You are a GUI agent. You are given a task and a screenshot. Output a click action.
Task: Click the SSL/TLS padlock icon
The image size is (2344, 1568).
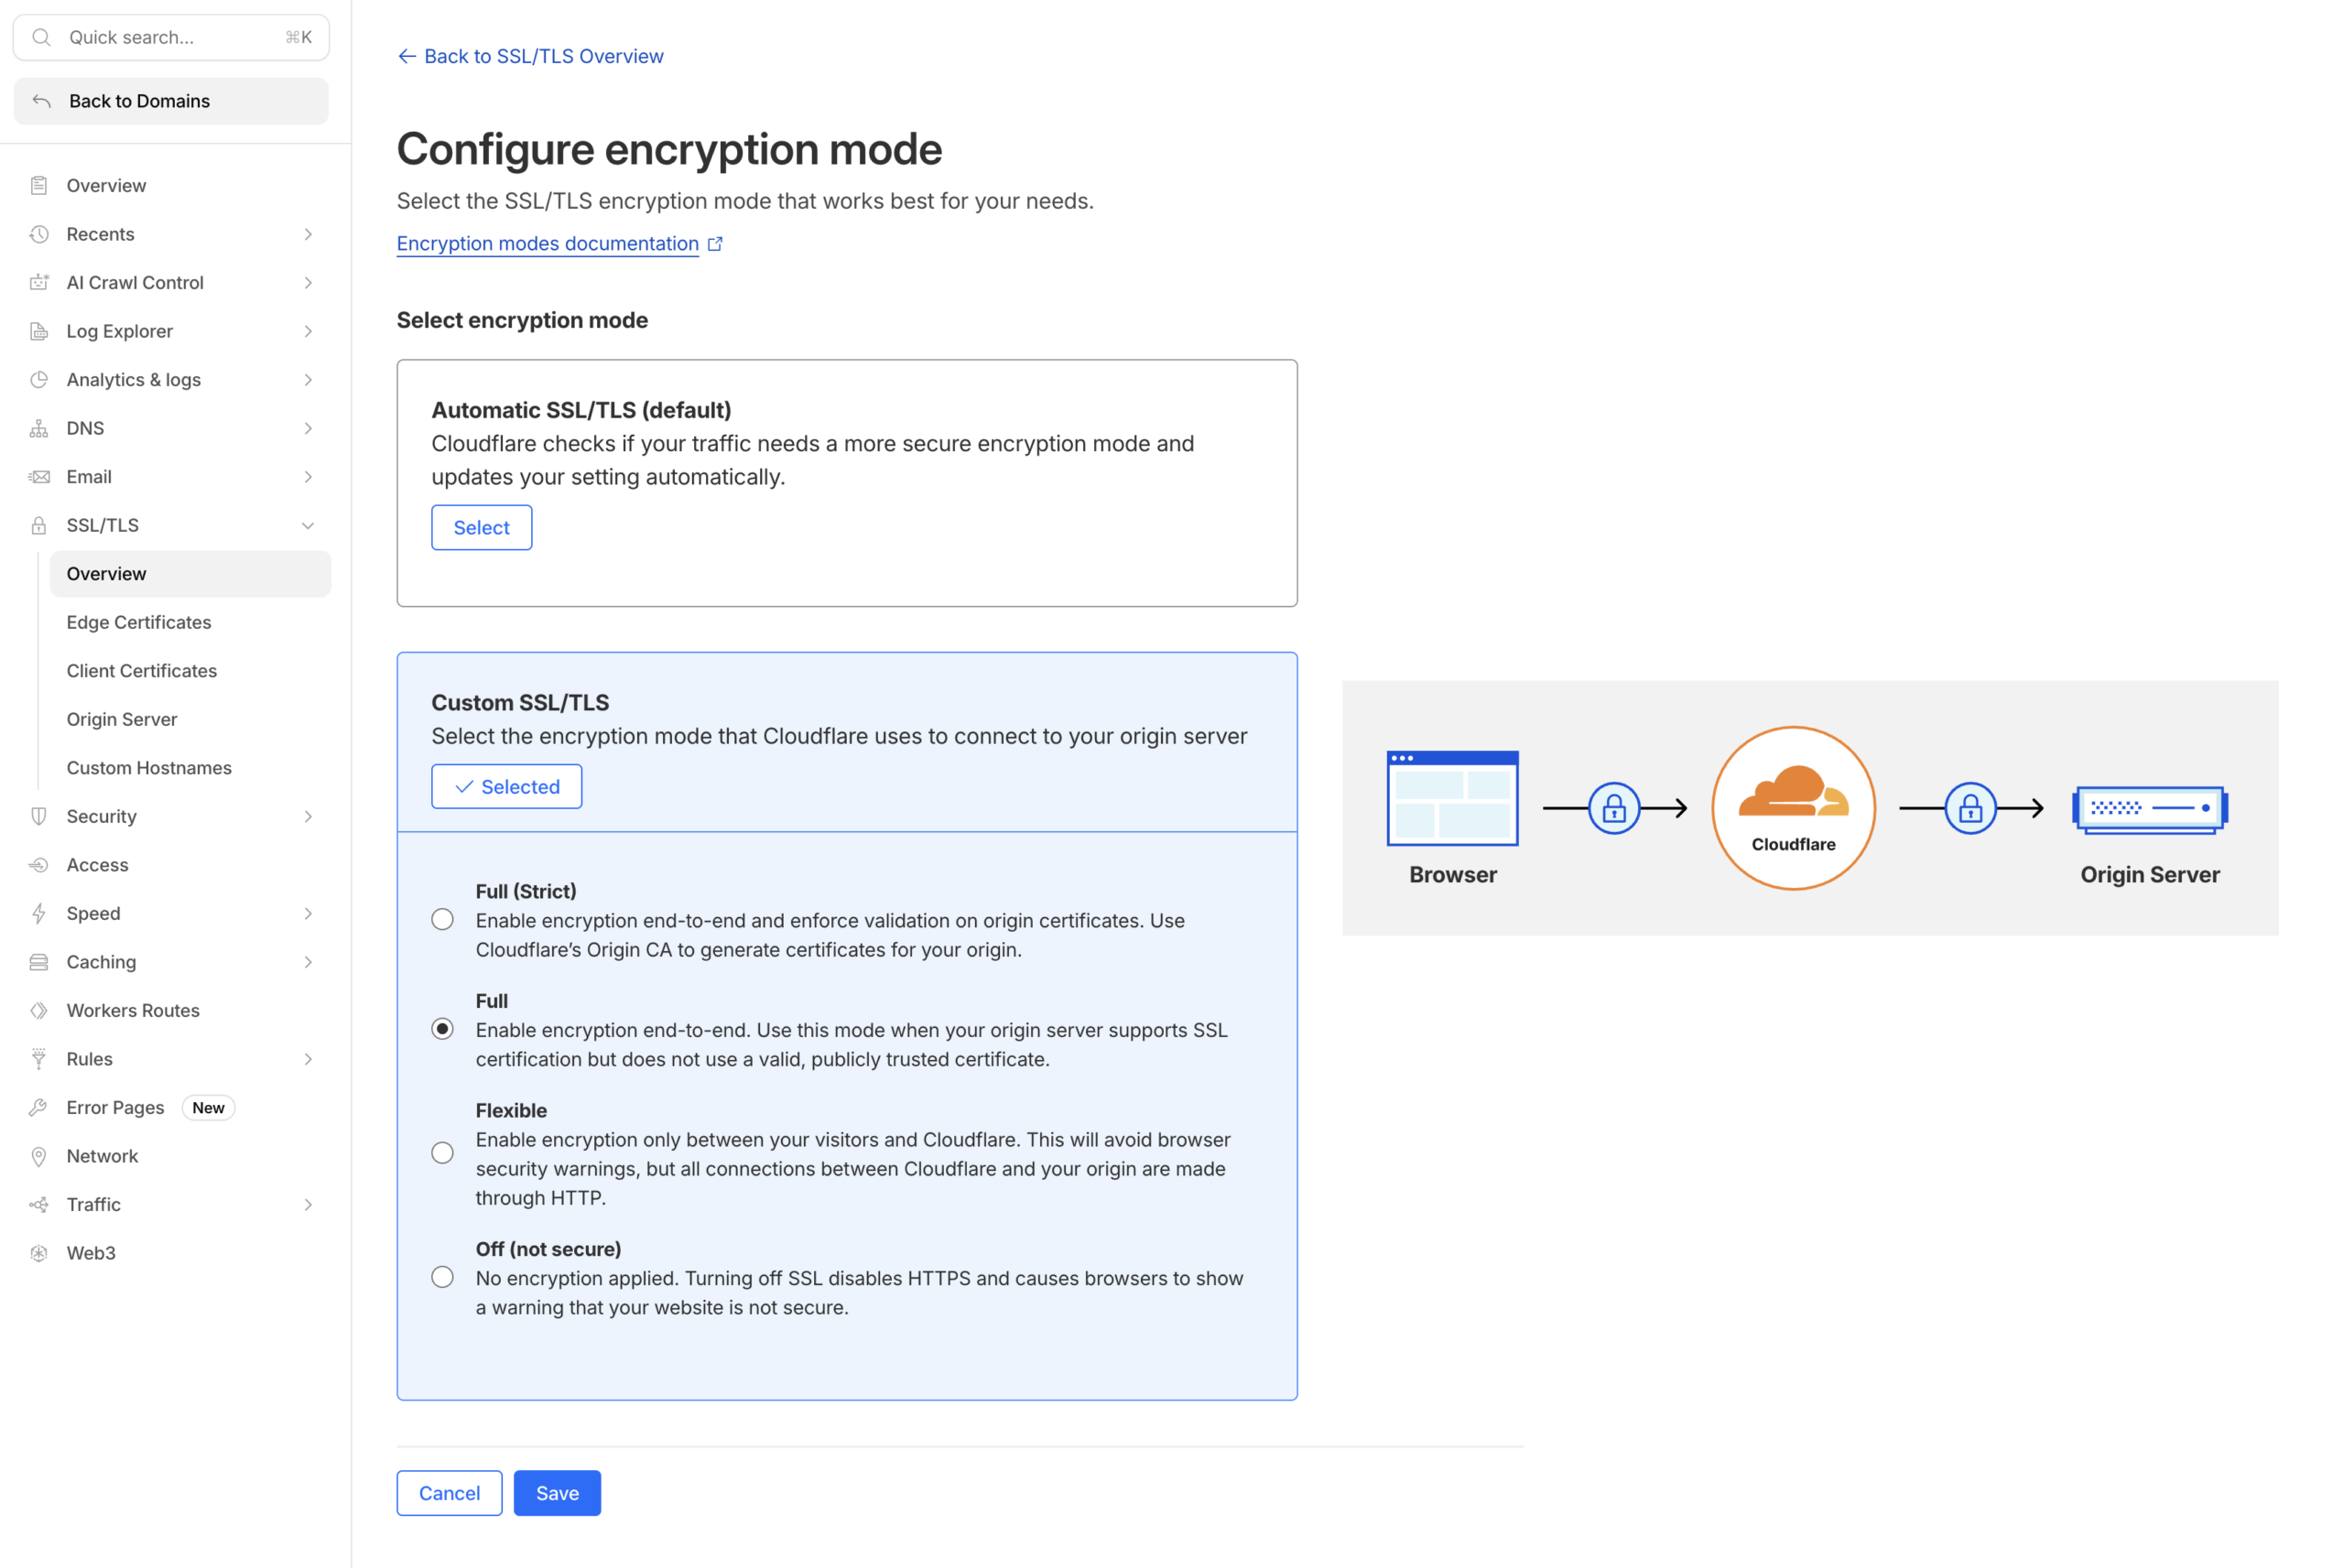click(x=39, y=525)
